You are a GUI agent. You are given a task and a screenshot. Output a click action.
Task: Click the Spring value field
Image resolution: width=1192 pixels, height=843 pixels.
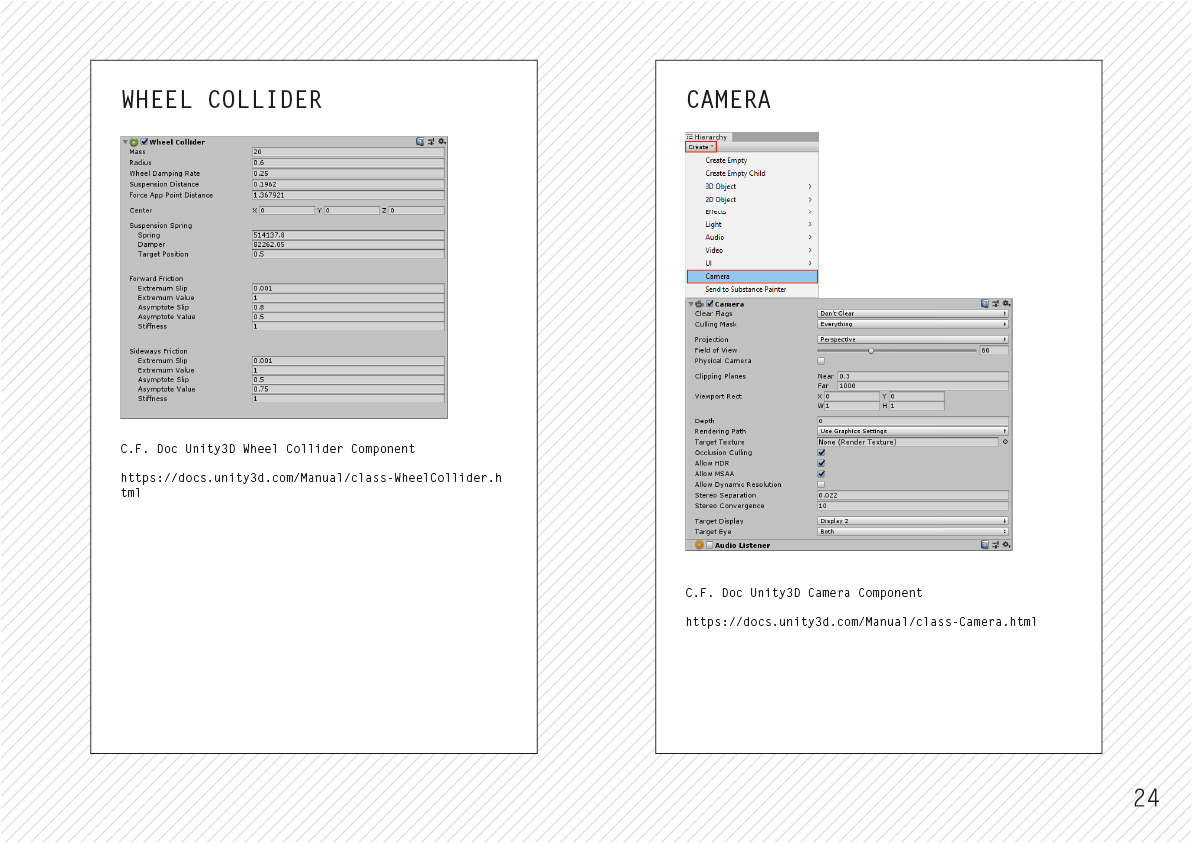point(348,235)
